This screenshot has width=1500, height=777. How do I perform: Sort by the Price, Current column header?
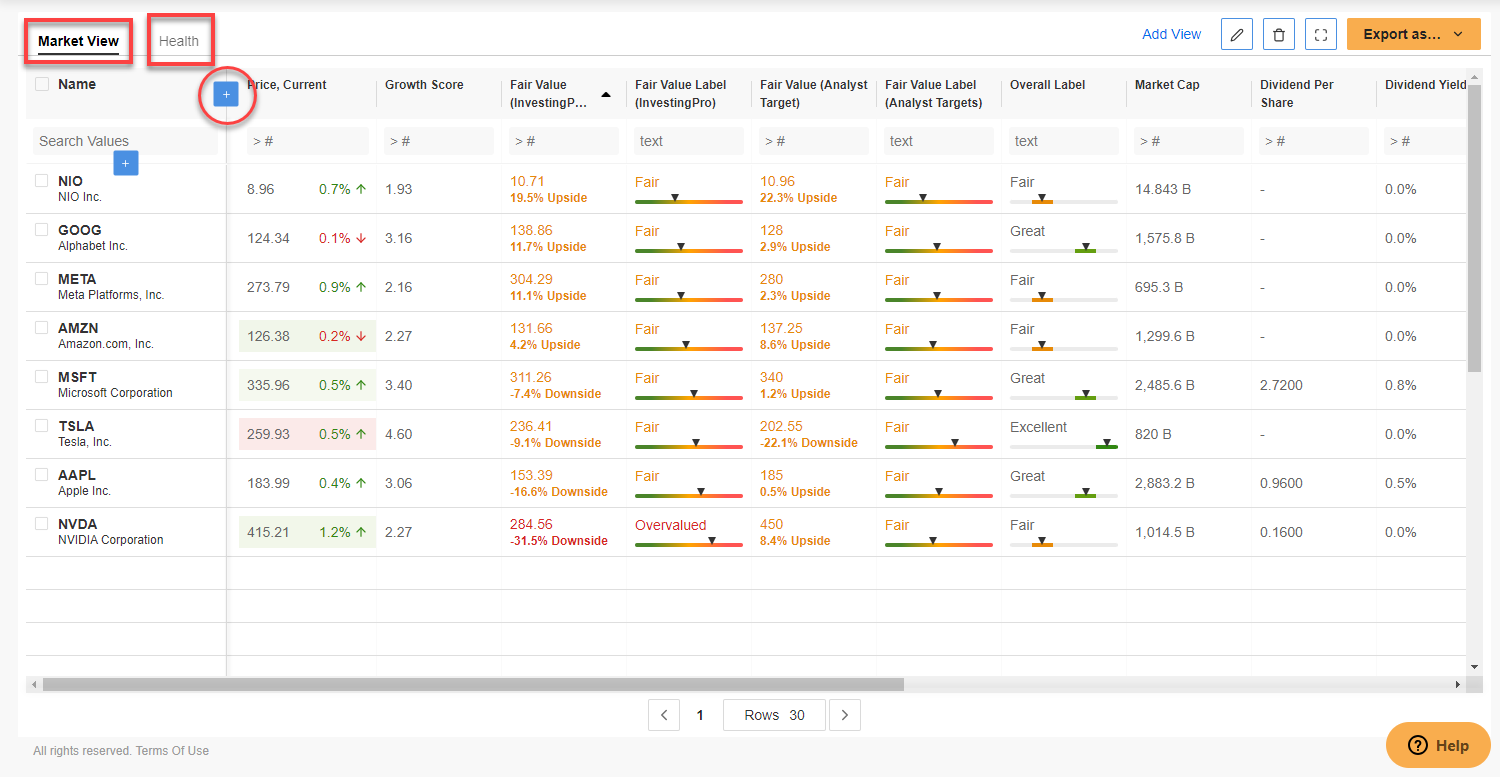pyautogui.click(x=287, y=85)
